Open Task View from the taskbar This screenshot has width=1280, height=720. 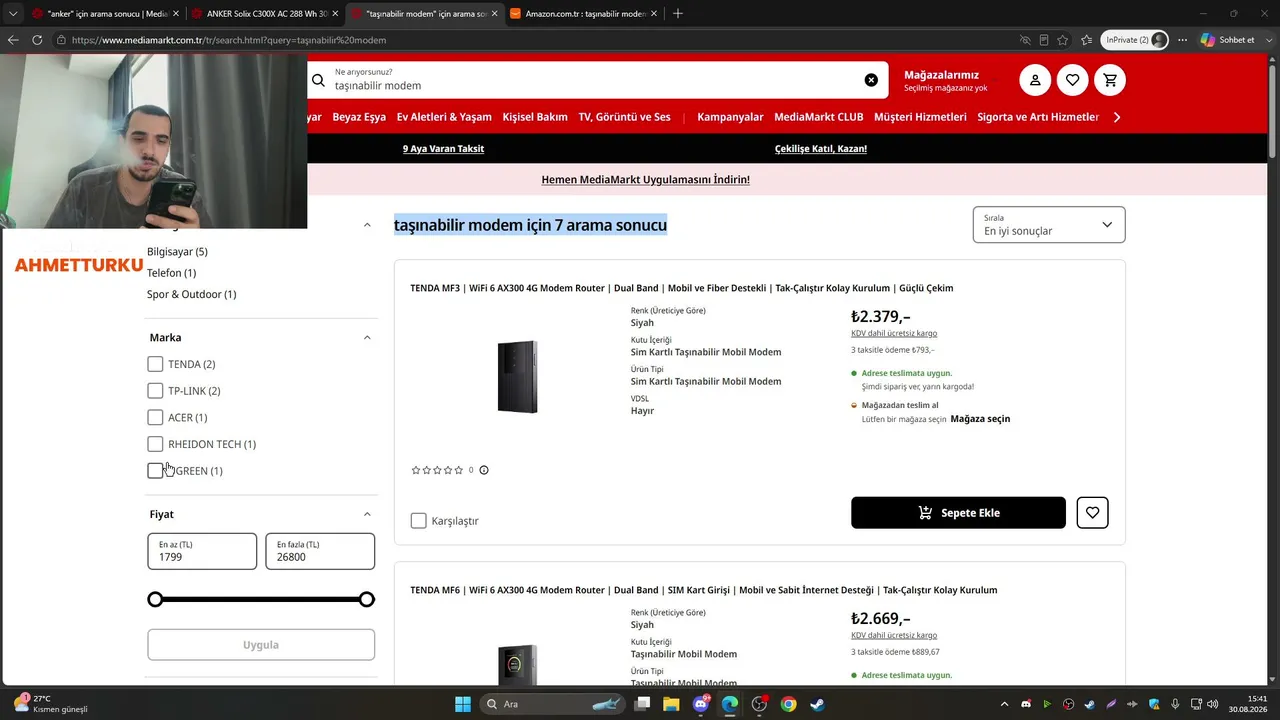[x=643, y=704]
